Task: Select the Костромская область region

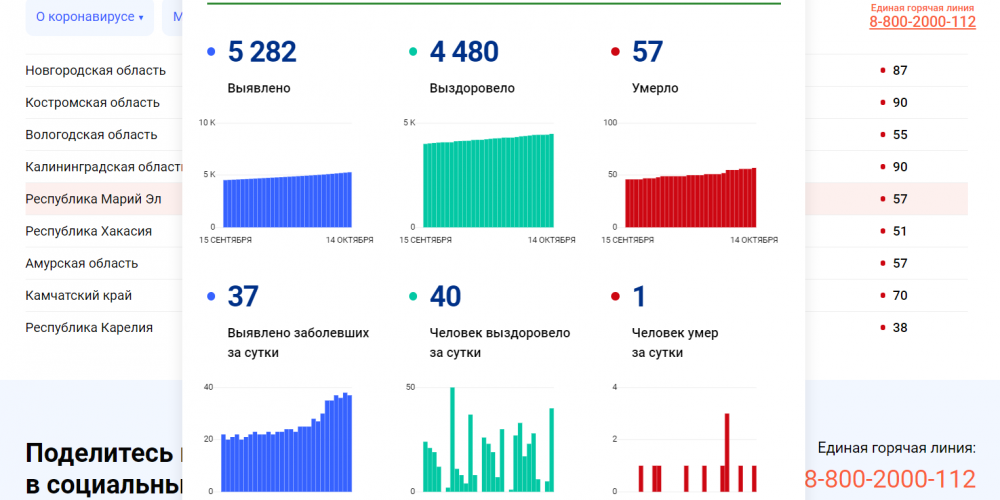Action: pyautogui.click(x=92, y=103)
